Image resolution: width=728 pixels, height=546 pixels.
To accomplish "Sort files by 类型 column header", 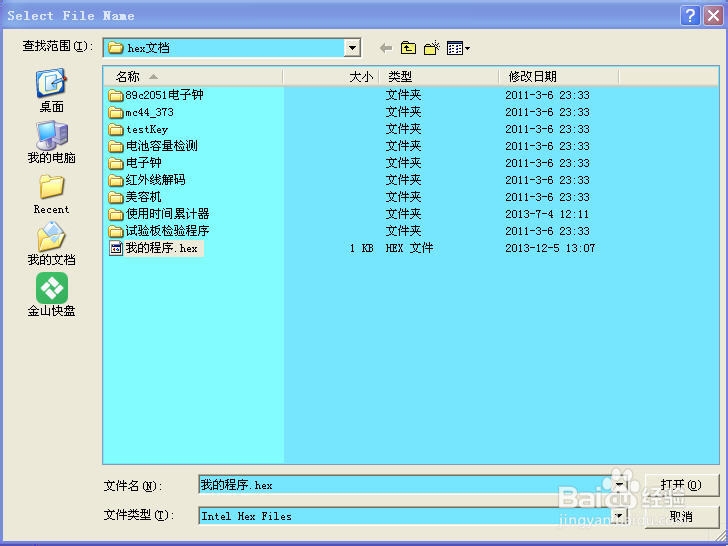I will tap(439, 77).
